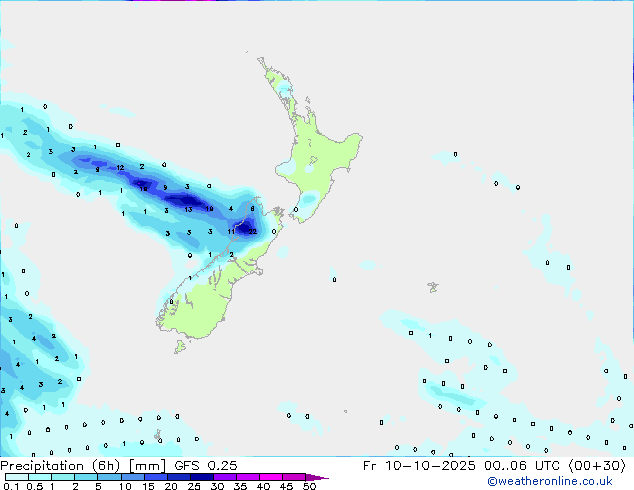634x490 pixels.
Task: Click the dark navy 25–30 mm legend swatch
Action: tap(201, 477)
